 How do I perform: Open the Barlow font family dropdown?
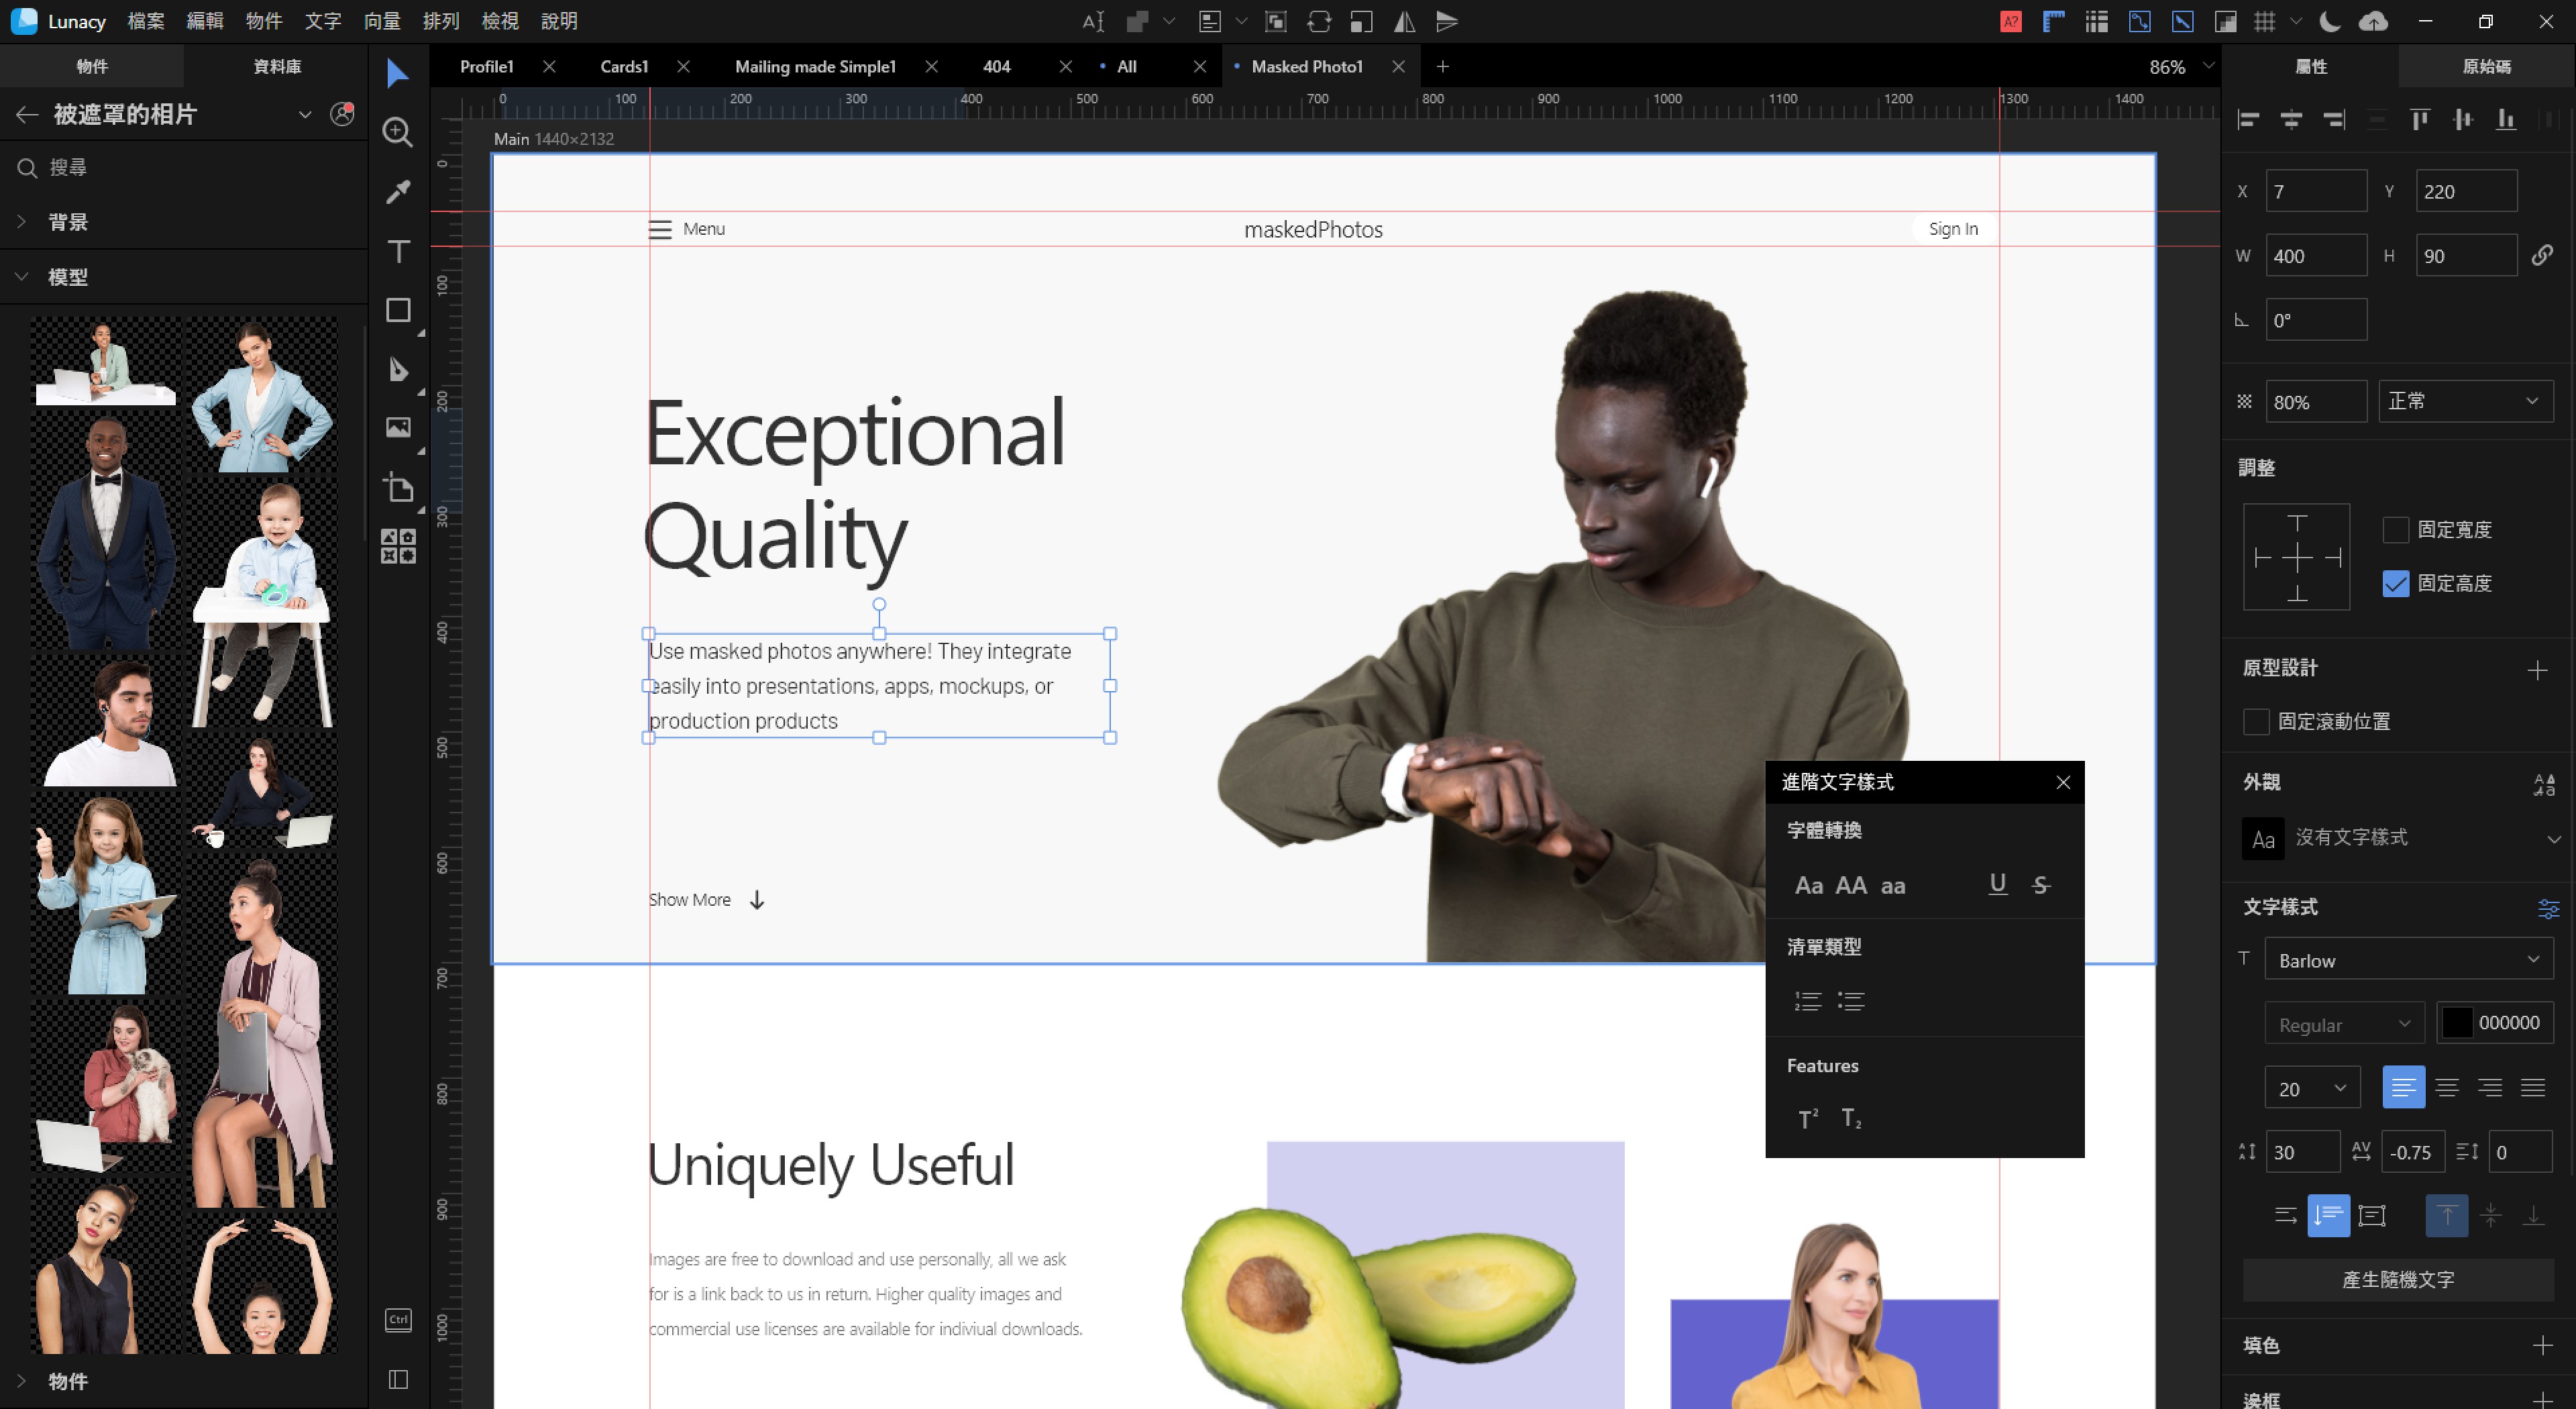click(x=2407, y=960)
